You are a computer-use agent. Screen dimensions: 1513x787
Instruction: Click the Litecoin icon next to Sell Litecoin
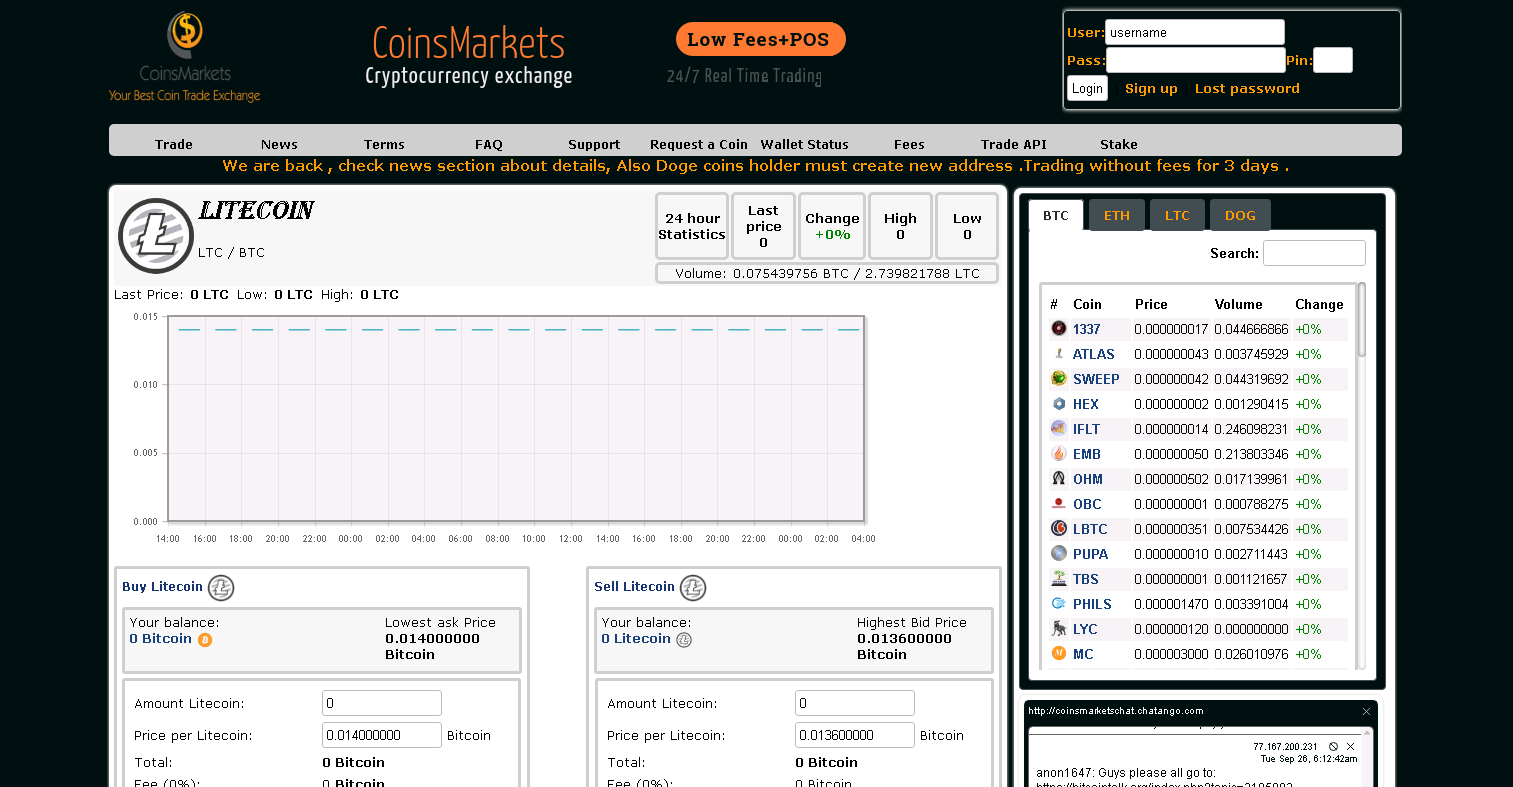tap(693, 587)
